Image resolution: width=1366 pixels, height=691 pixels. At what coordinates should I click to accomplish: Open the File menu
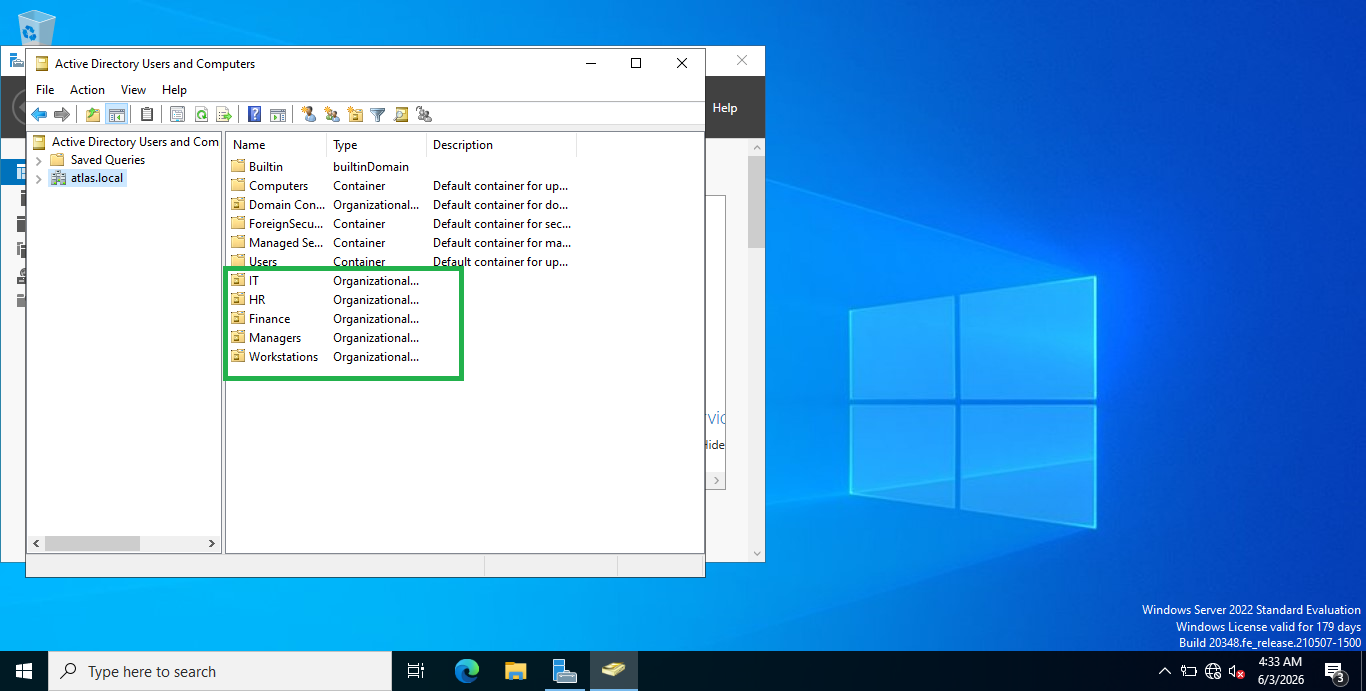pos(45,90)
